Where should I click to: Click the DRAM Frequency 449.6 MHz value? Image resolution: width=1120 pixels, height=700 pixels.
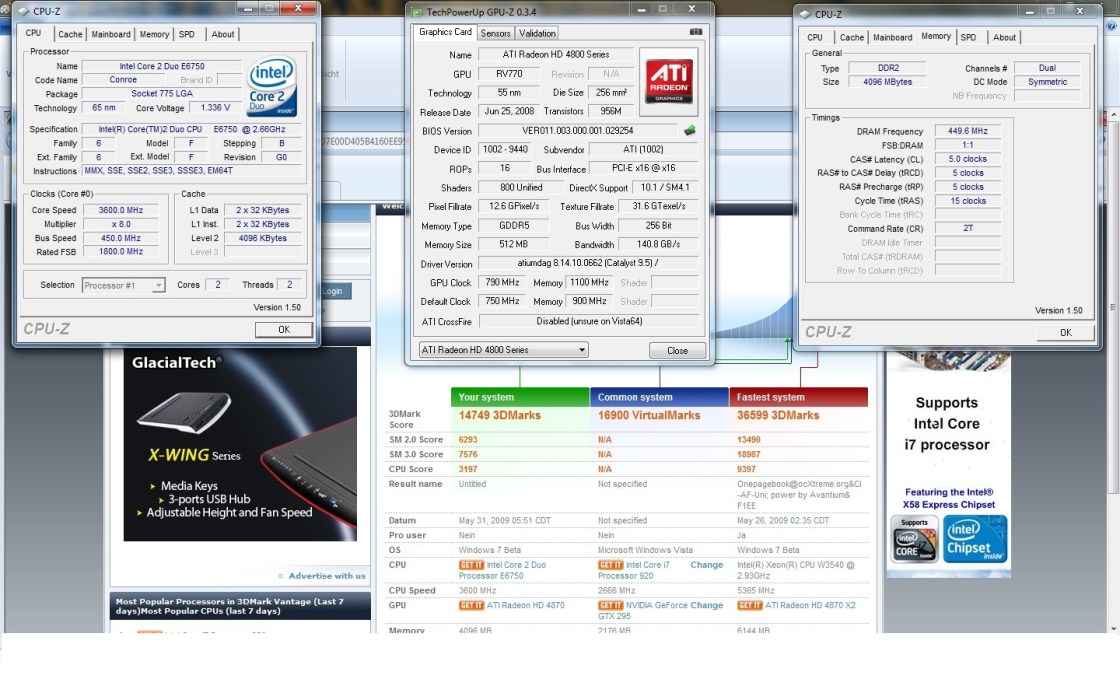pos(967,131)
